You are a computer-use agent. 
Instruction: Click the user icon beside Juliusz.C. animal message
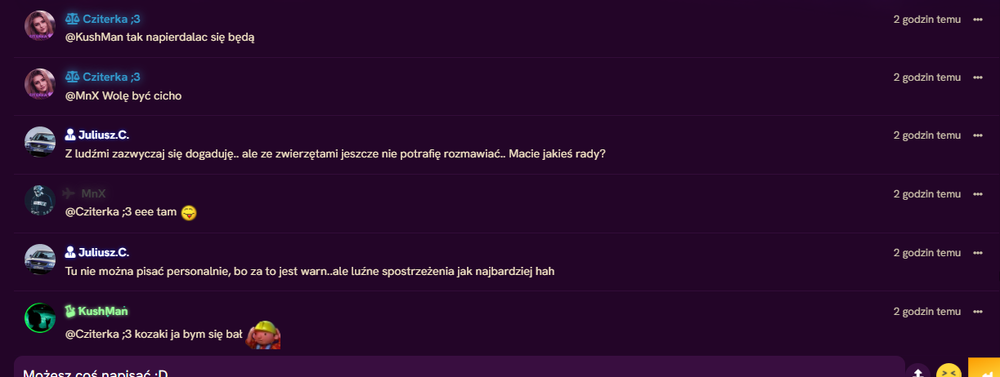(71, 135)
